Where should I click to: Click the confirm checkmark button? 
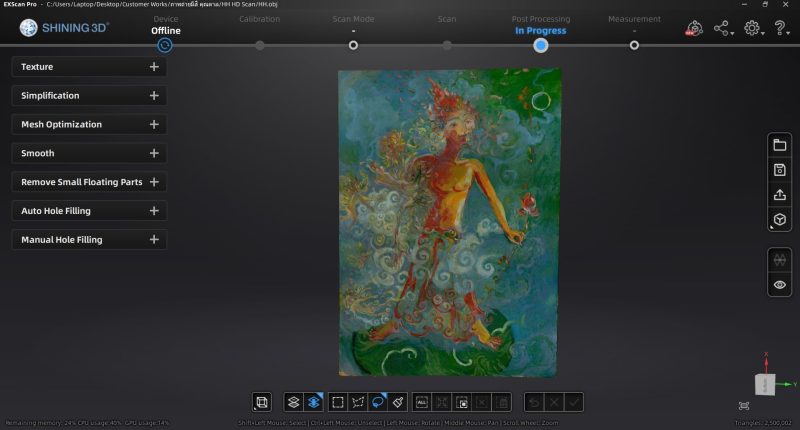click(x=574, y=402)
